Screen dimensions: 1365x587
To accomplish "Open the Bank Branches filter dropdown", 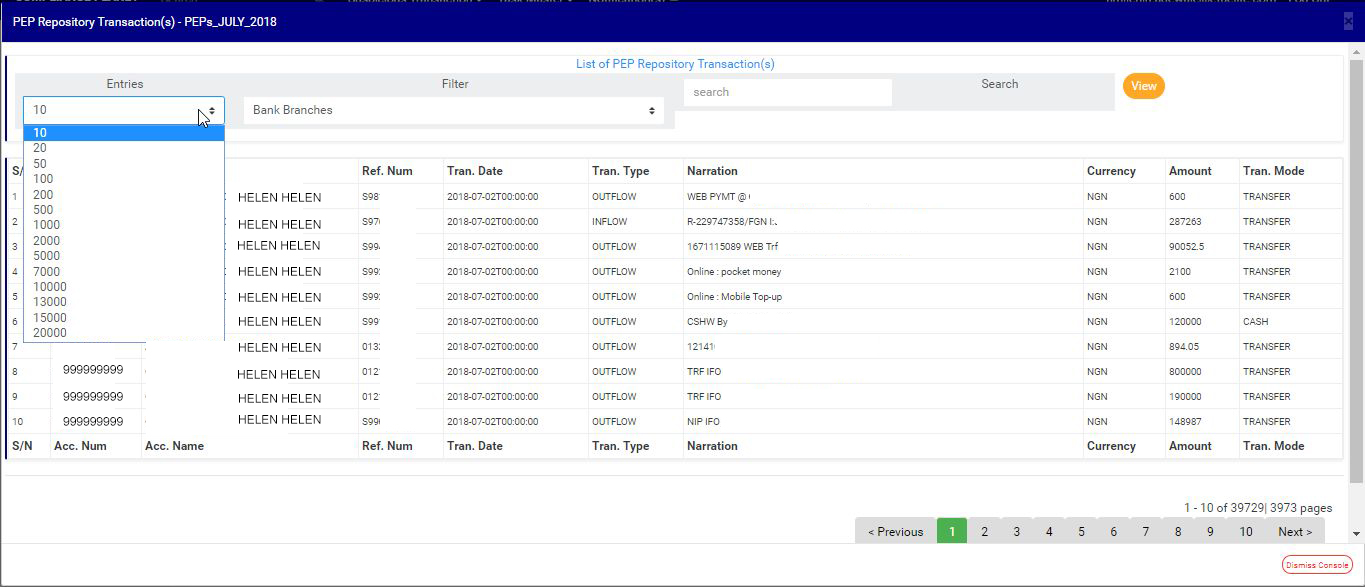I will (x=453, y=110).
